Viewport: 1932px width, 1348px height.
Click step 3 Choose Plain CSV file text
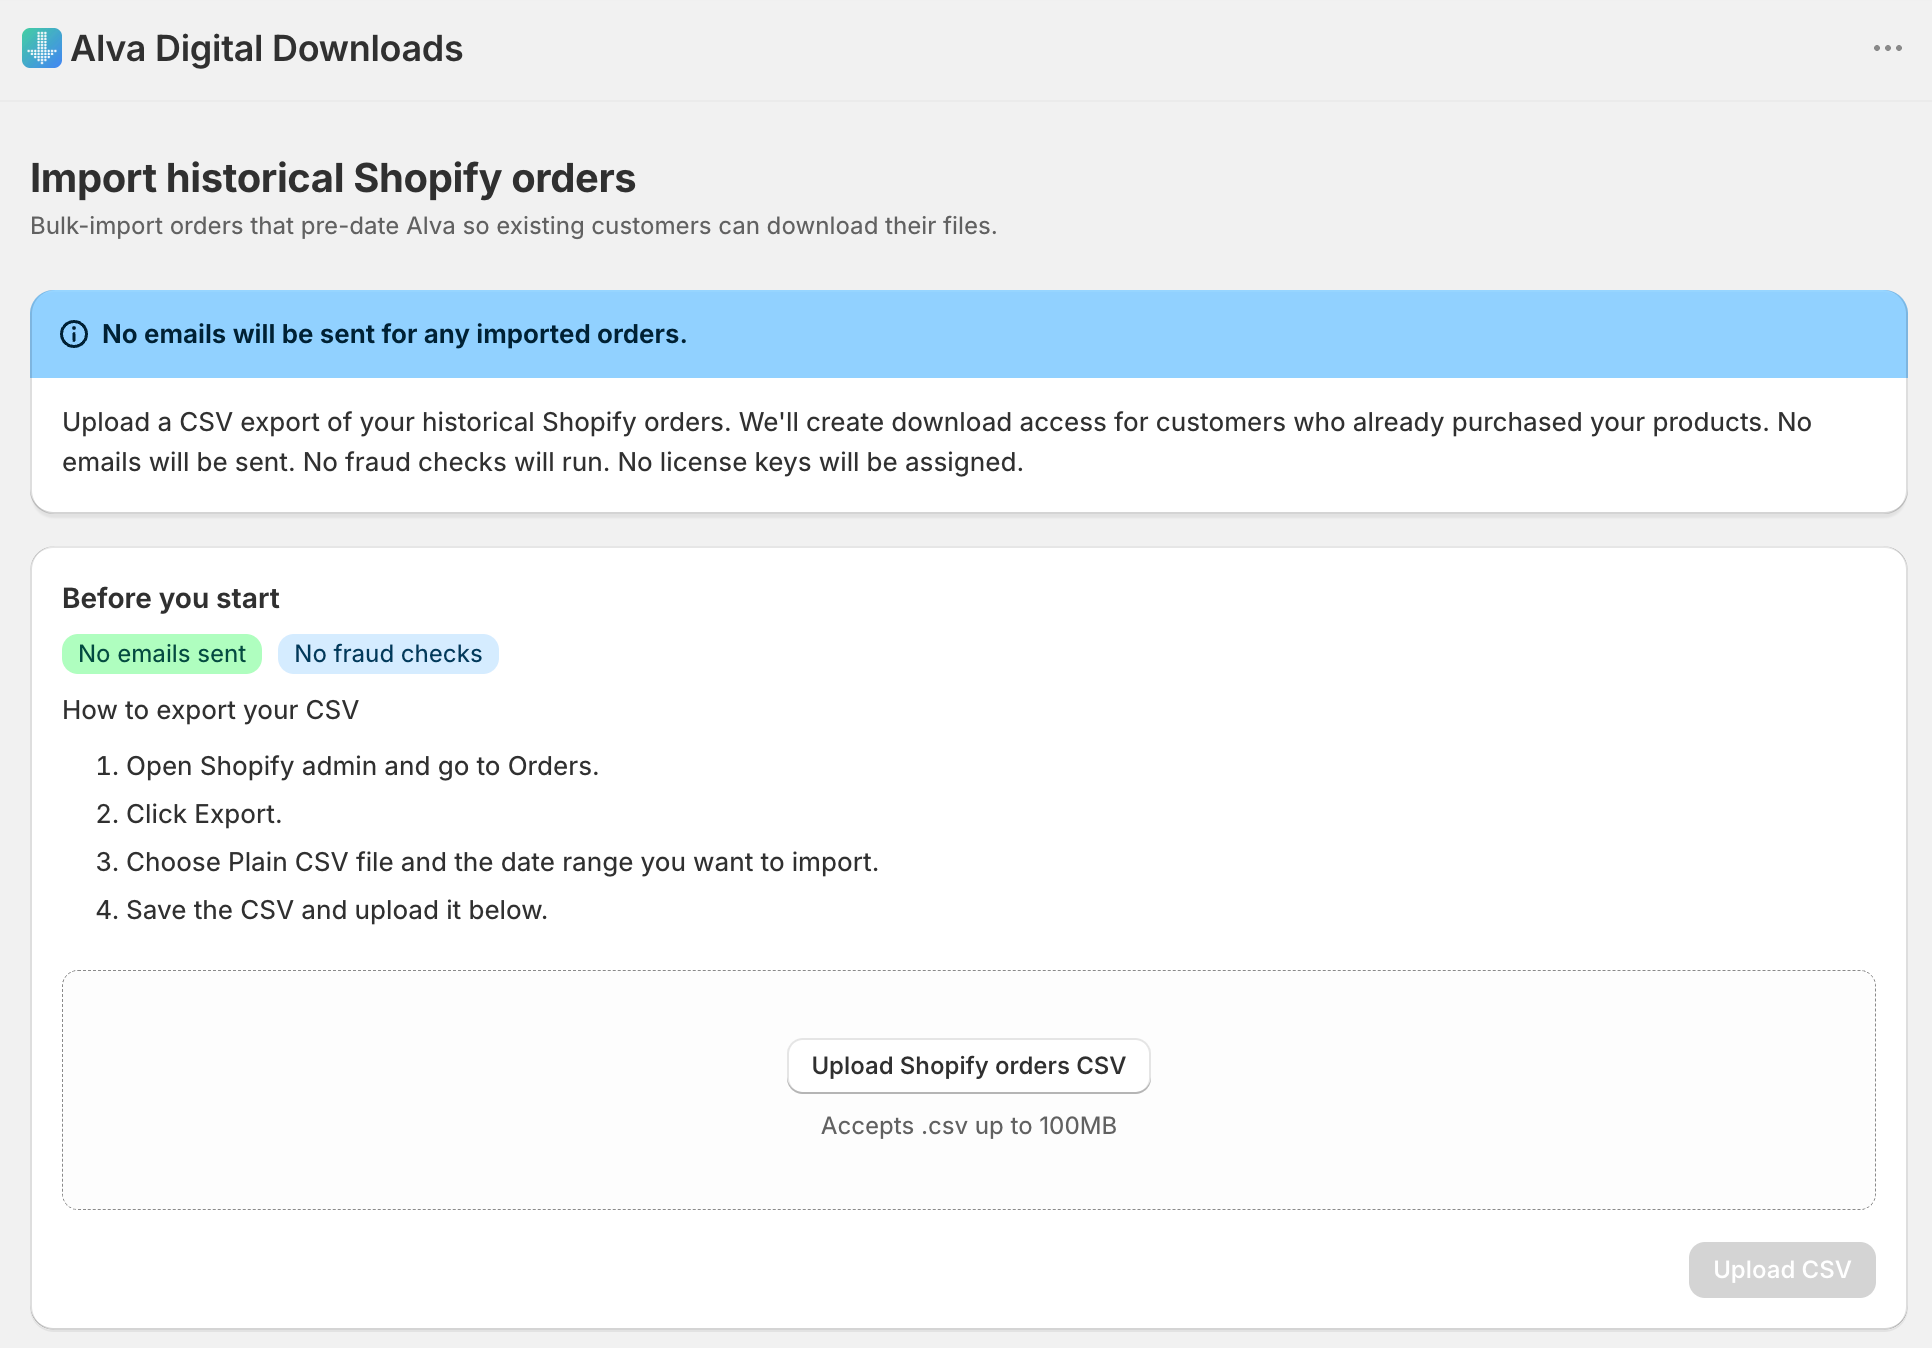pyautogui.click(x=502, y=862)
